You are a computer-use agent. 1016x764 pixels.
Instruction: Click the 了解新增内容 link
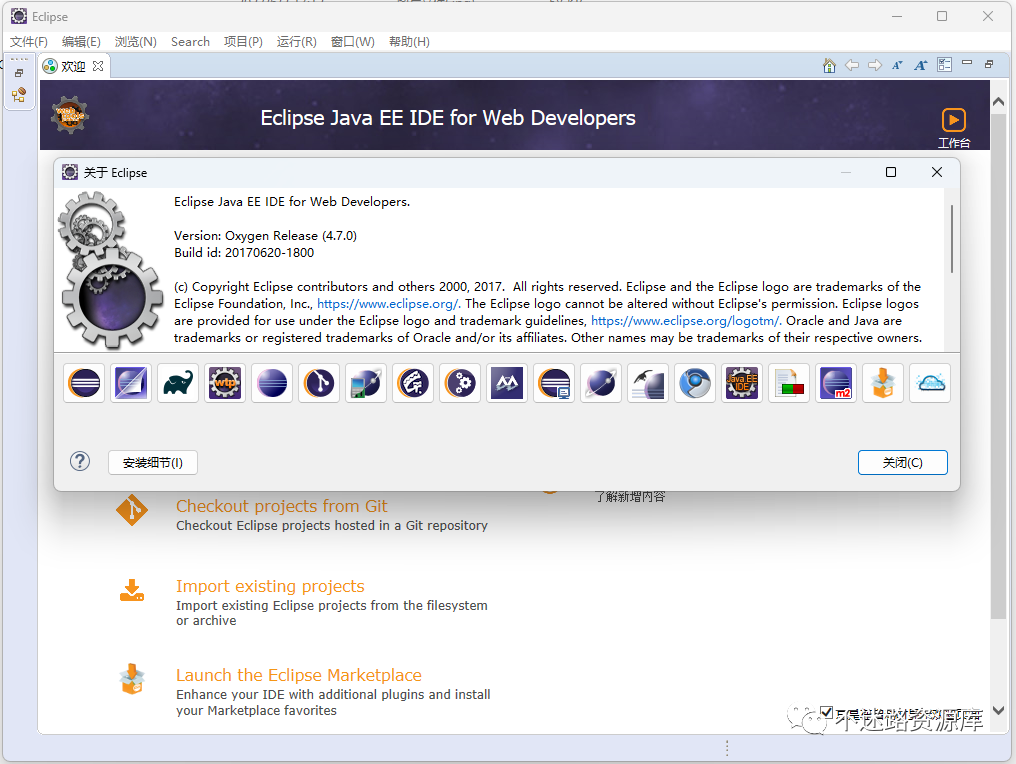pyautogui.click(x=630, y=497)
